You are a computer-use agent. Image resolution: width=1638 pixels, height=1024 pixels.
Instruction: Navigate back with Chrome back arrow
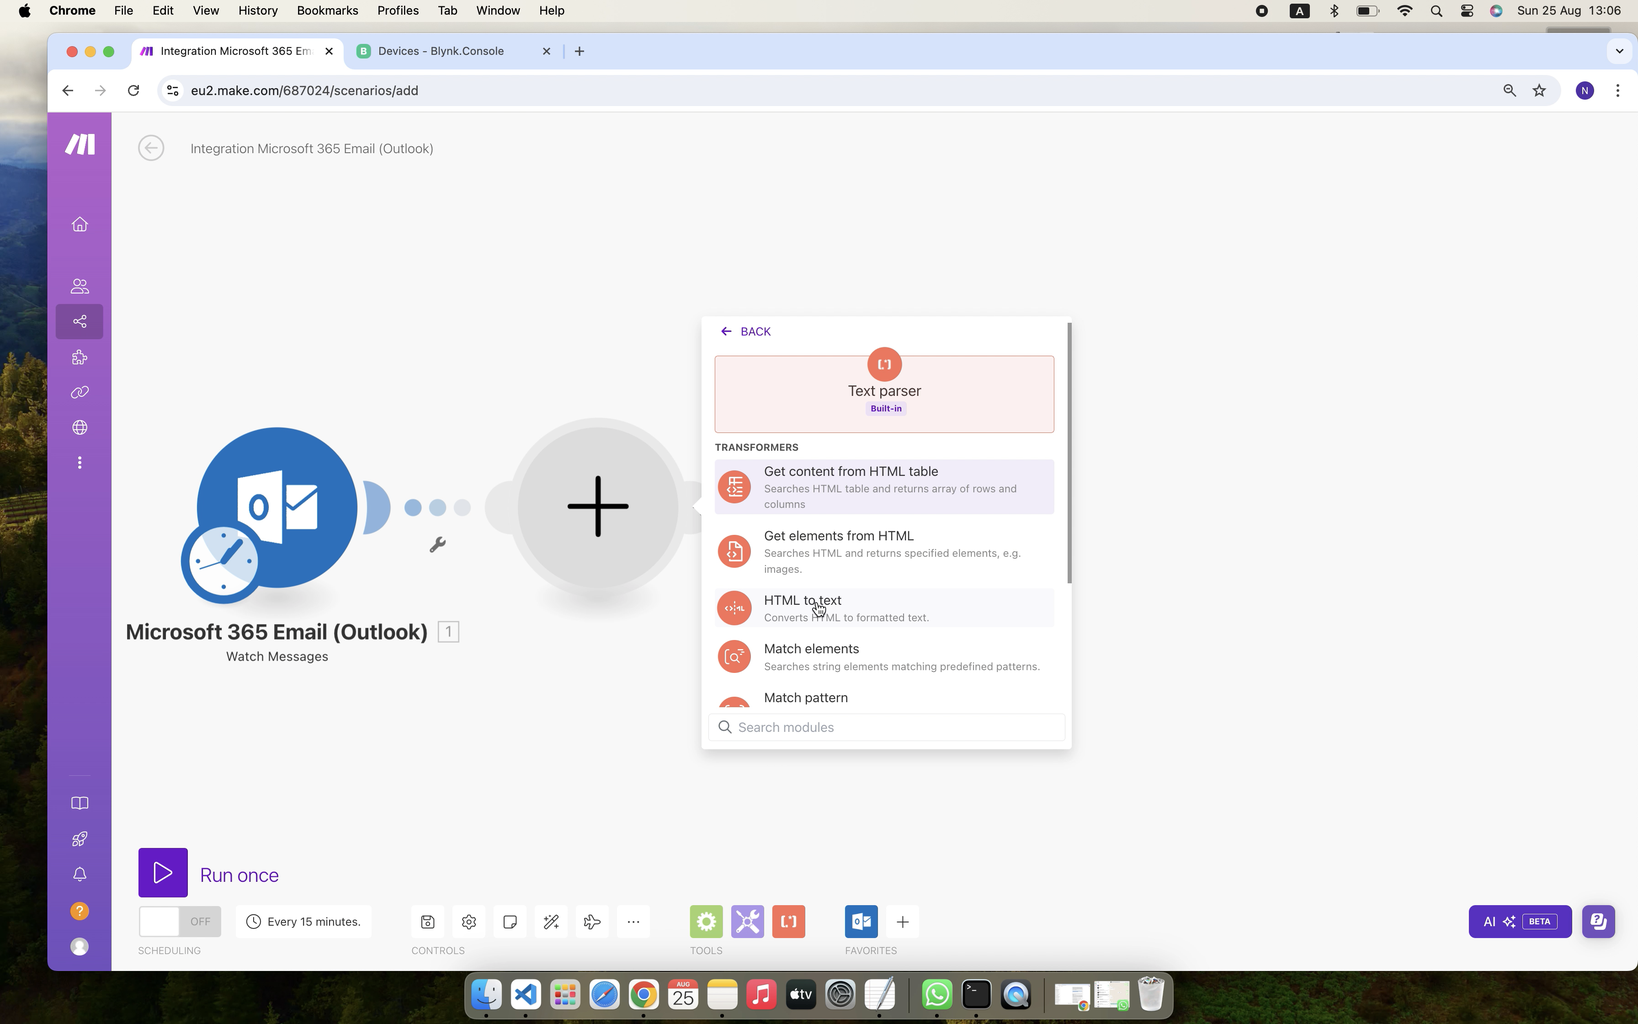pos(67,90)
